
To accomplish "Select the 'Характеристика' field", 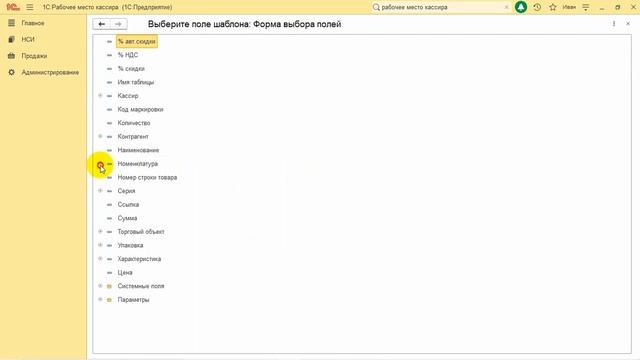I will [139, 259].
